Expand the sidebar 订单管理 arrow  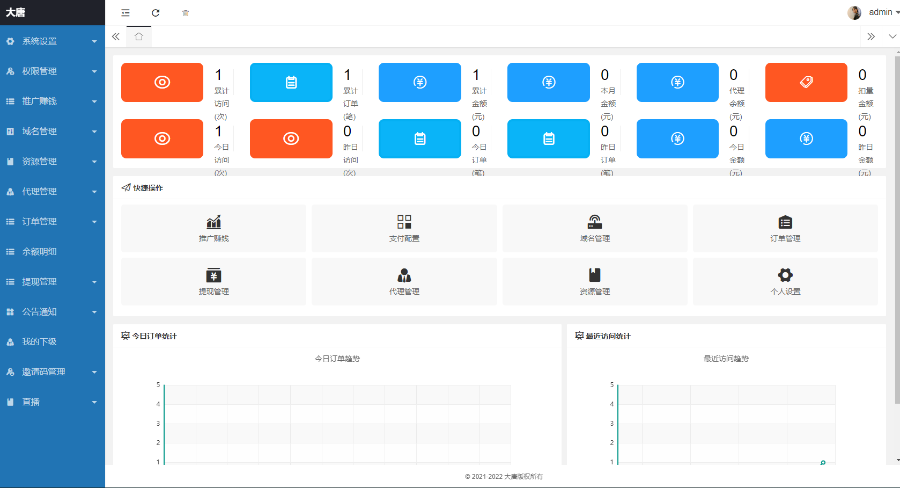94,222
